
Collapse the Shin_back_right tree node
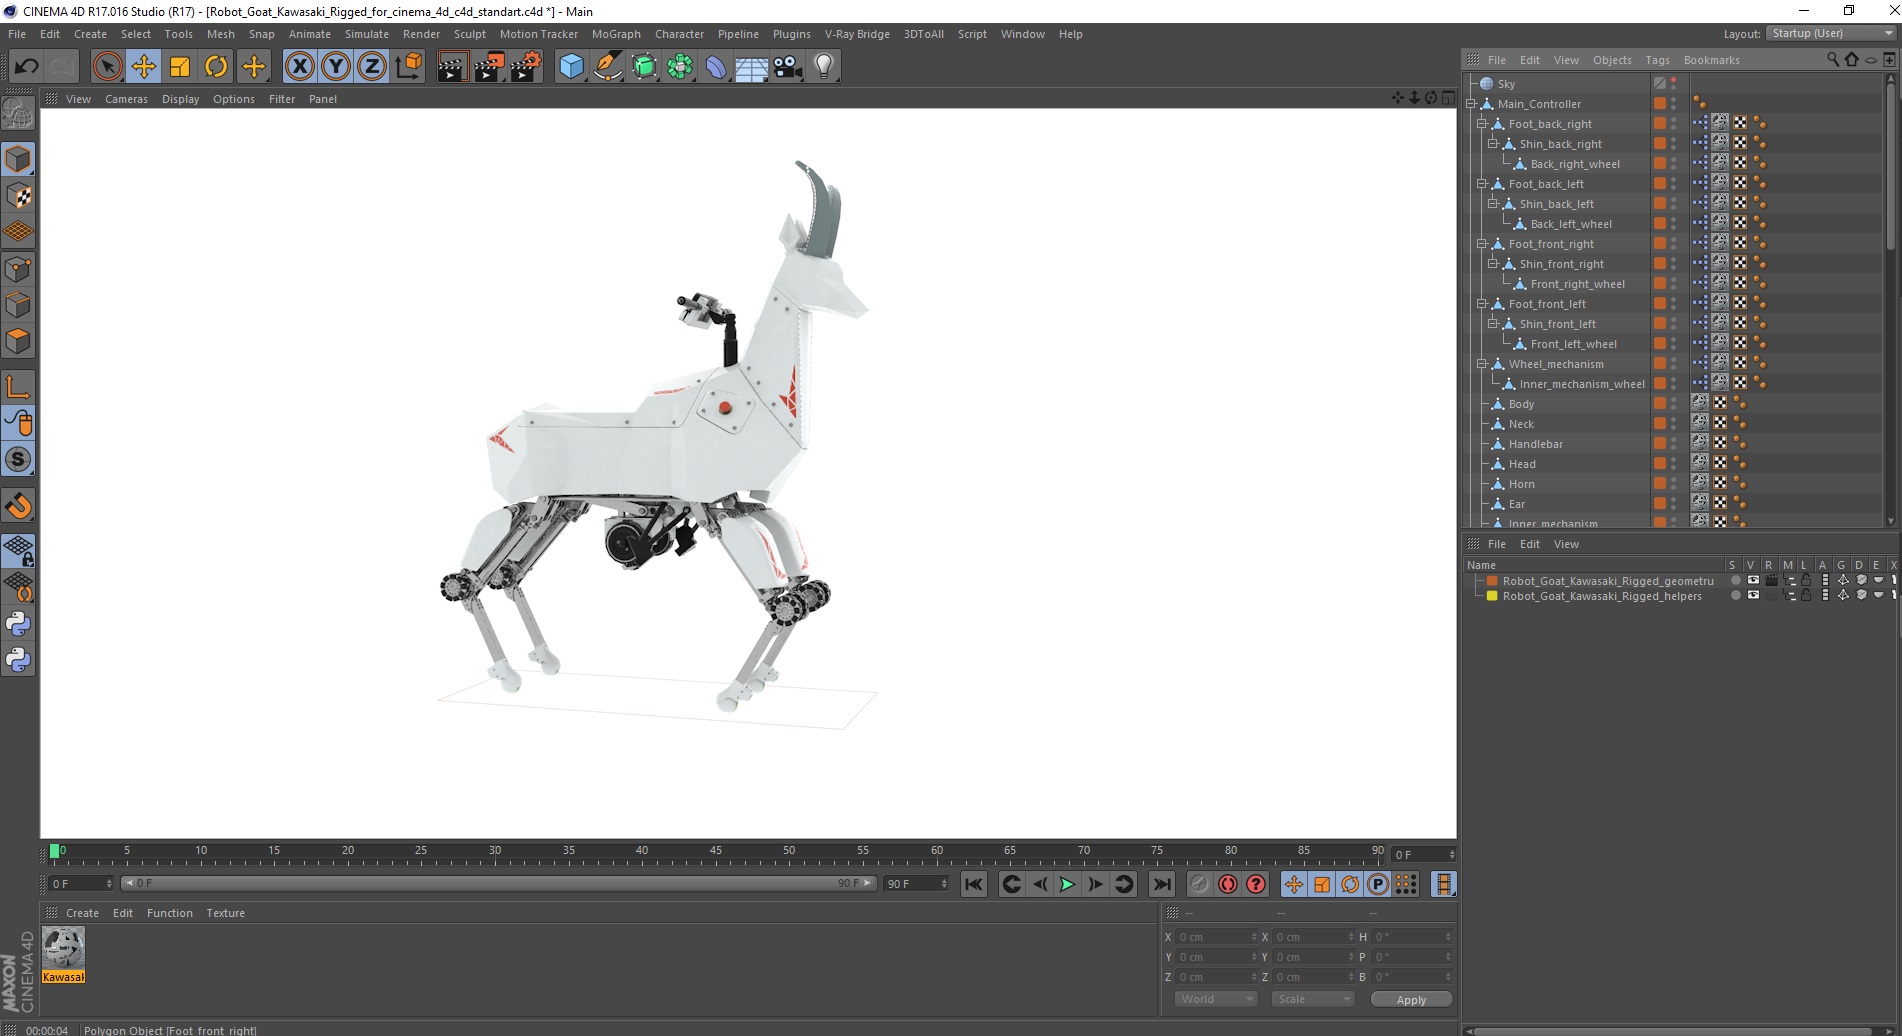(x=1493, y=144)
